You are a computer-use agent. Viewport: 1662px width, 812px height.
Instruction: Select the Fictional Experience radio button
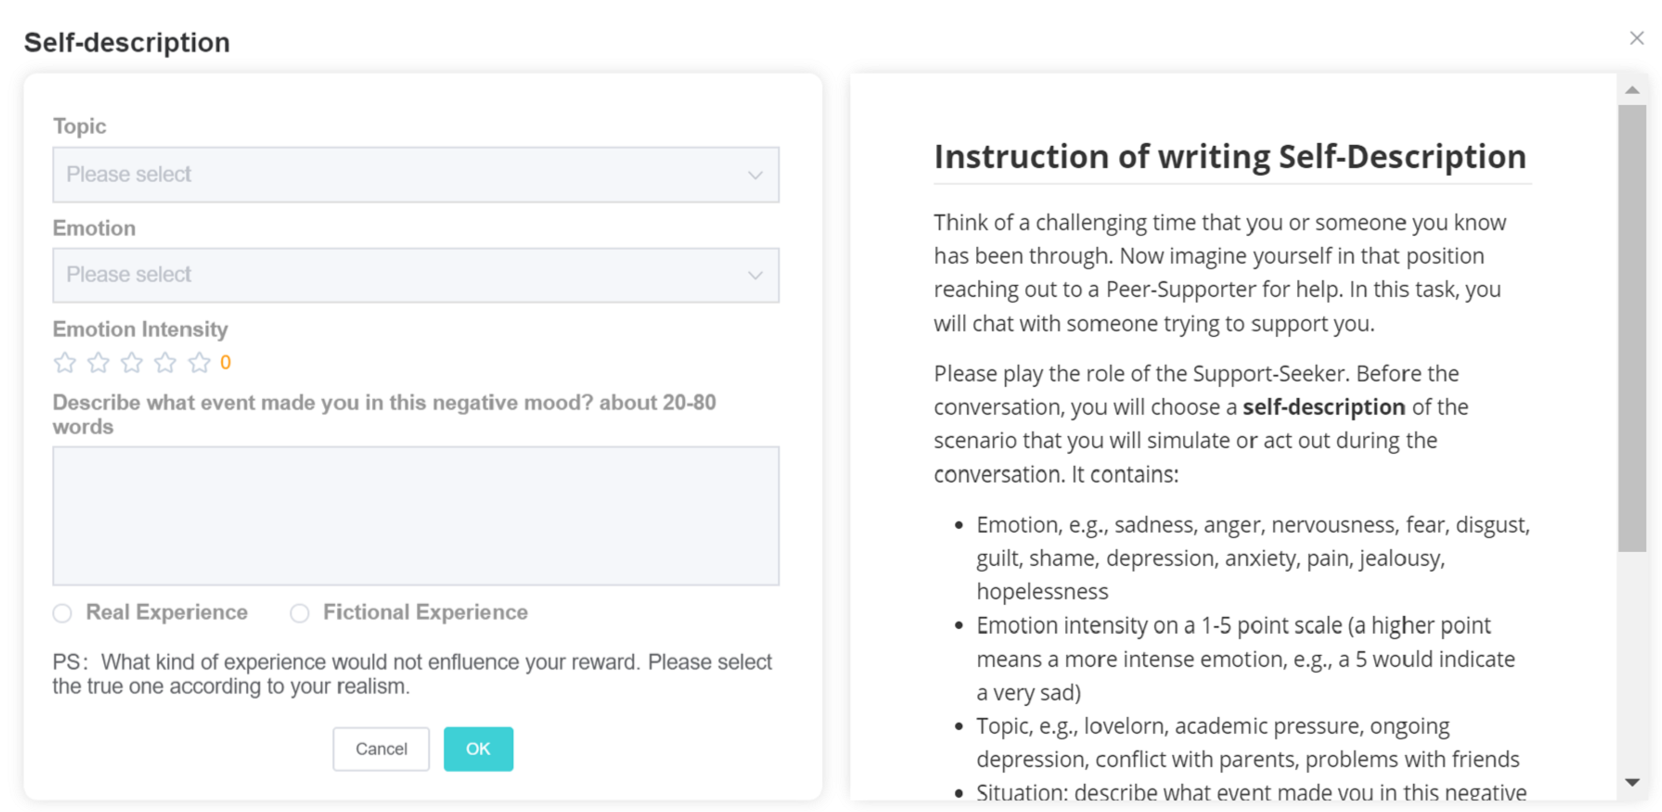click(299, 613)
